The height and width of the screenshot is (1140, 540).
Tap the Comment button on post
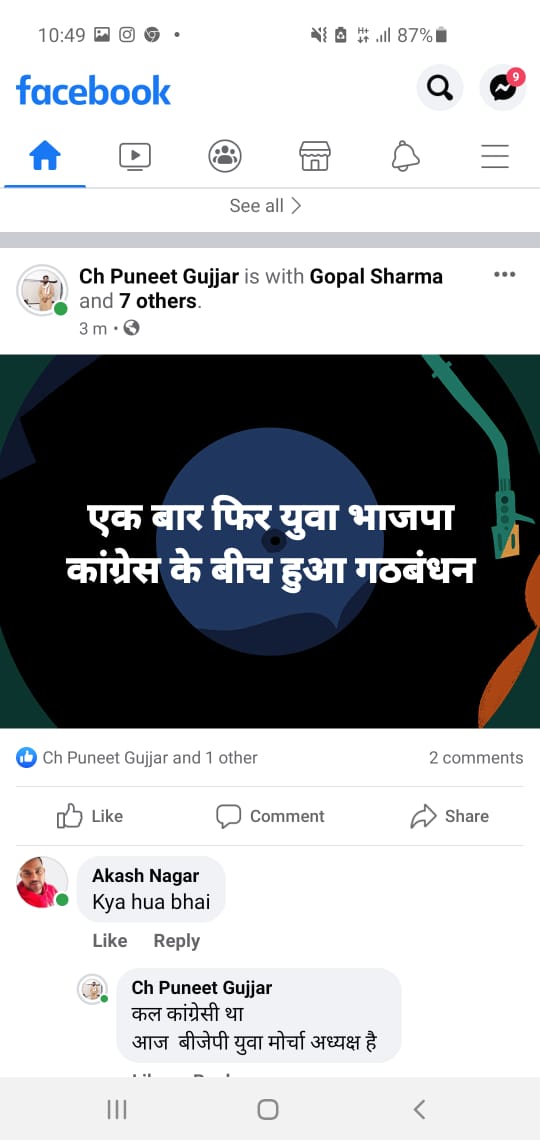[x=270, y=816]
